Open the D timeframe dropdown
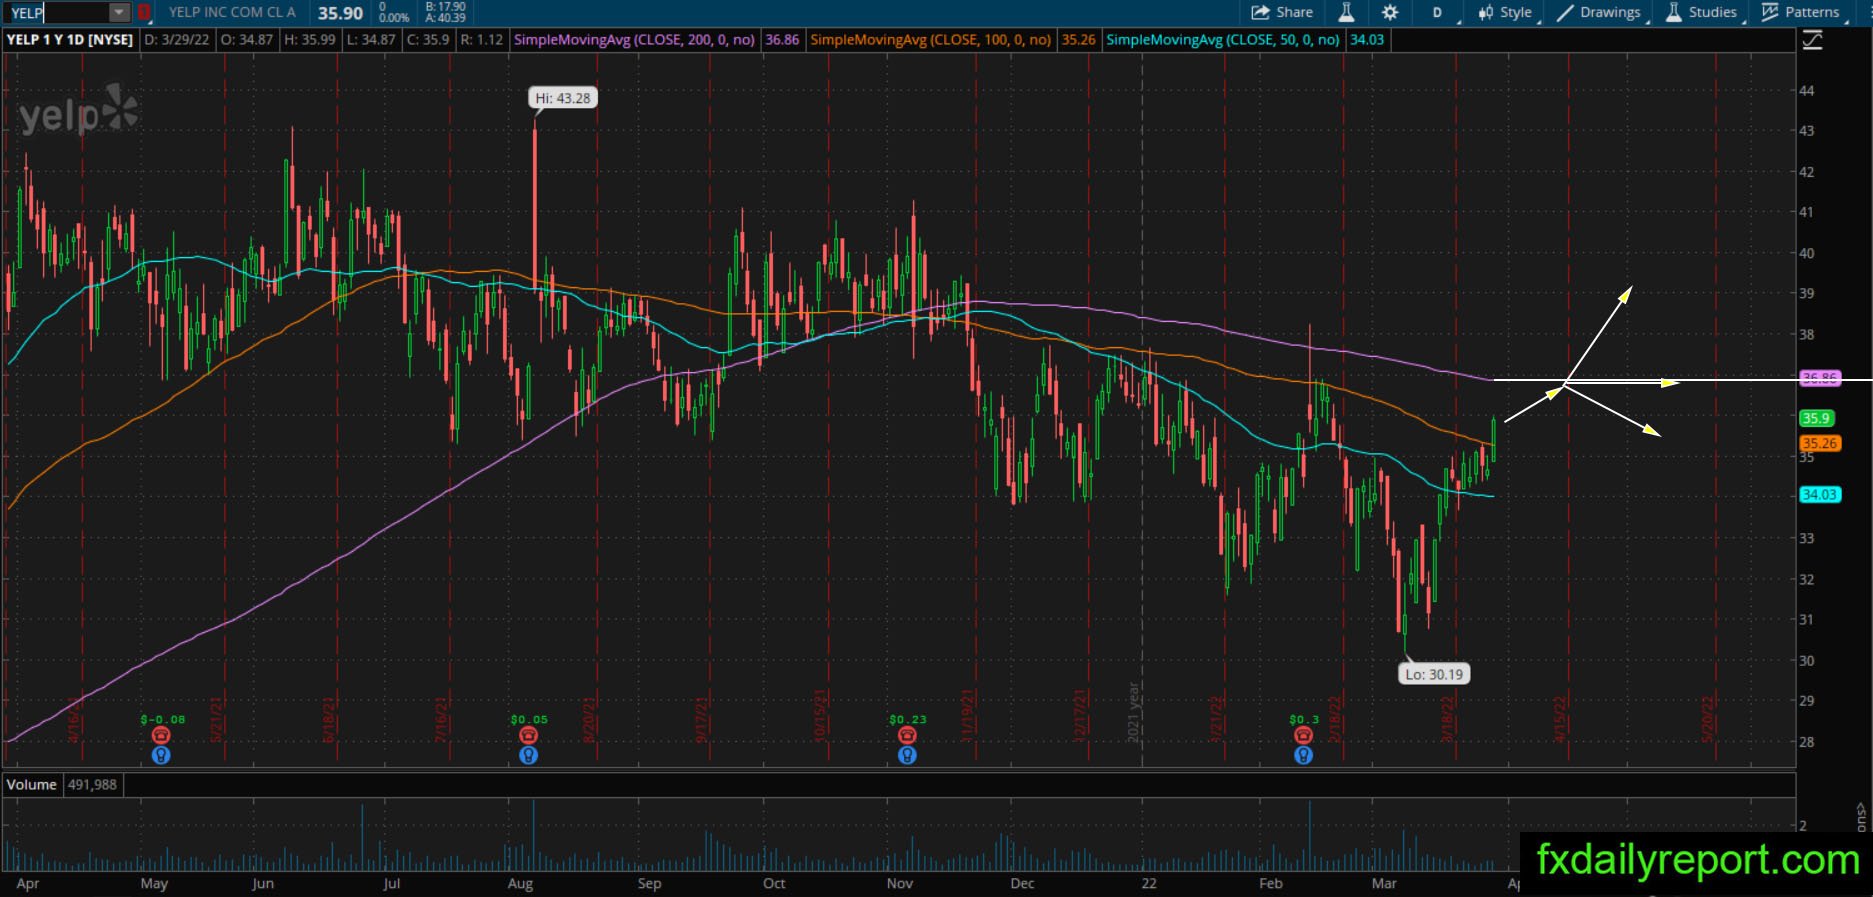Screen dimensions: 1873x897 tap(1439, 12)
